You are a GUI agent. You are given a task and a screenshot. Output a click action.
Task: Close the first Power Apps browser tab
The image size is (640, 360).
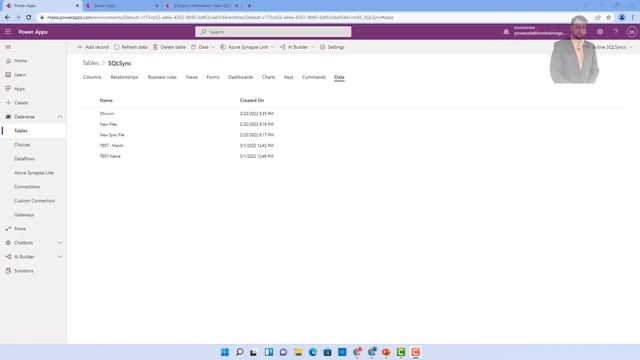(x=77, y=6)
